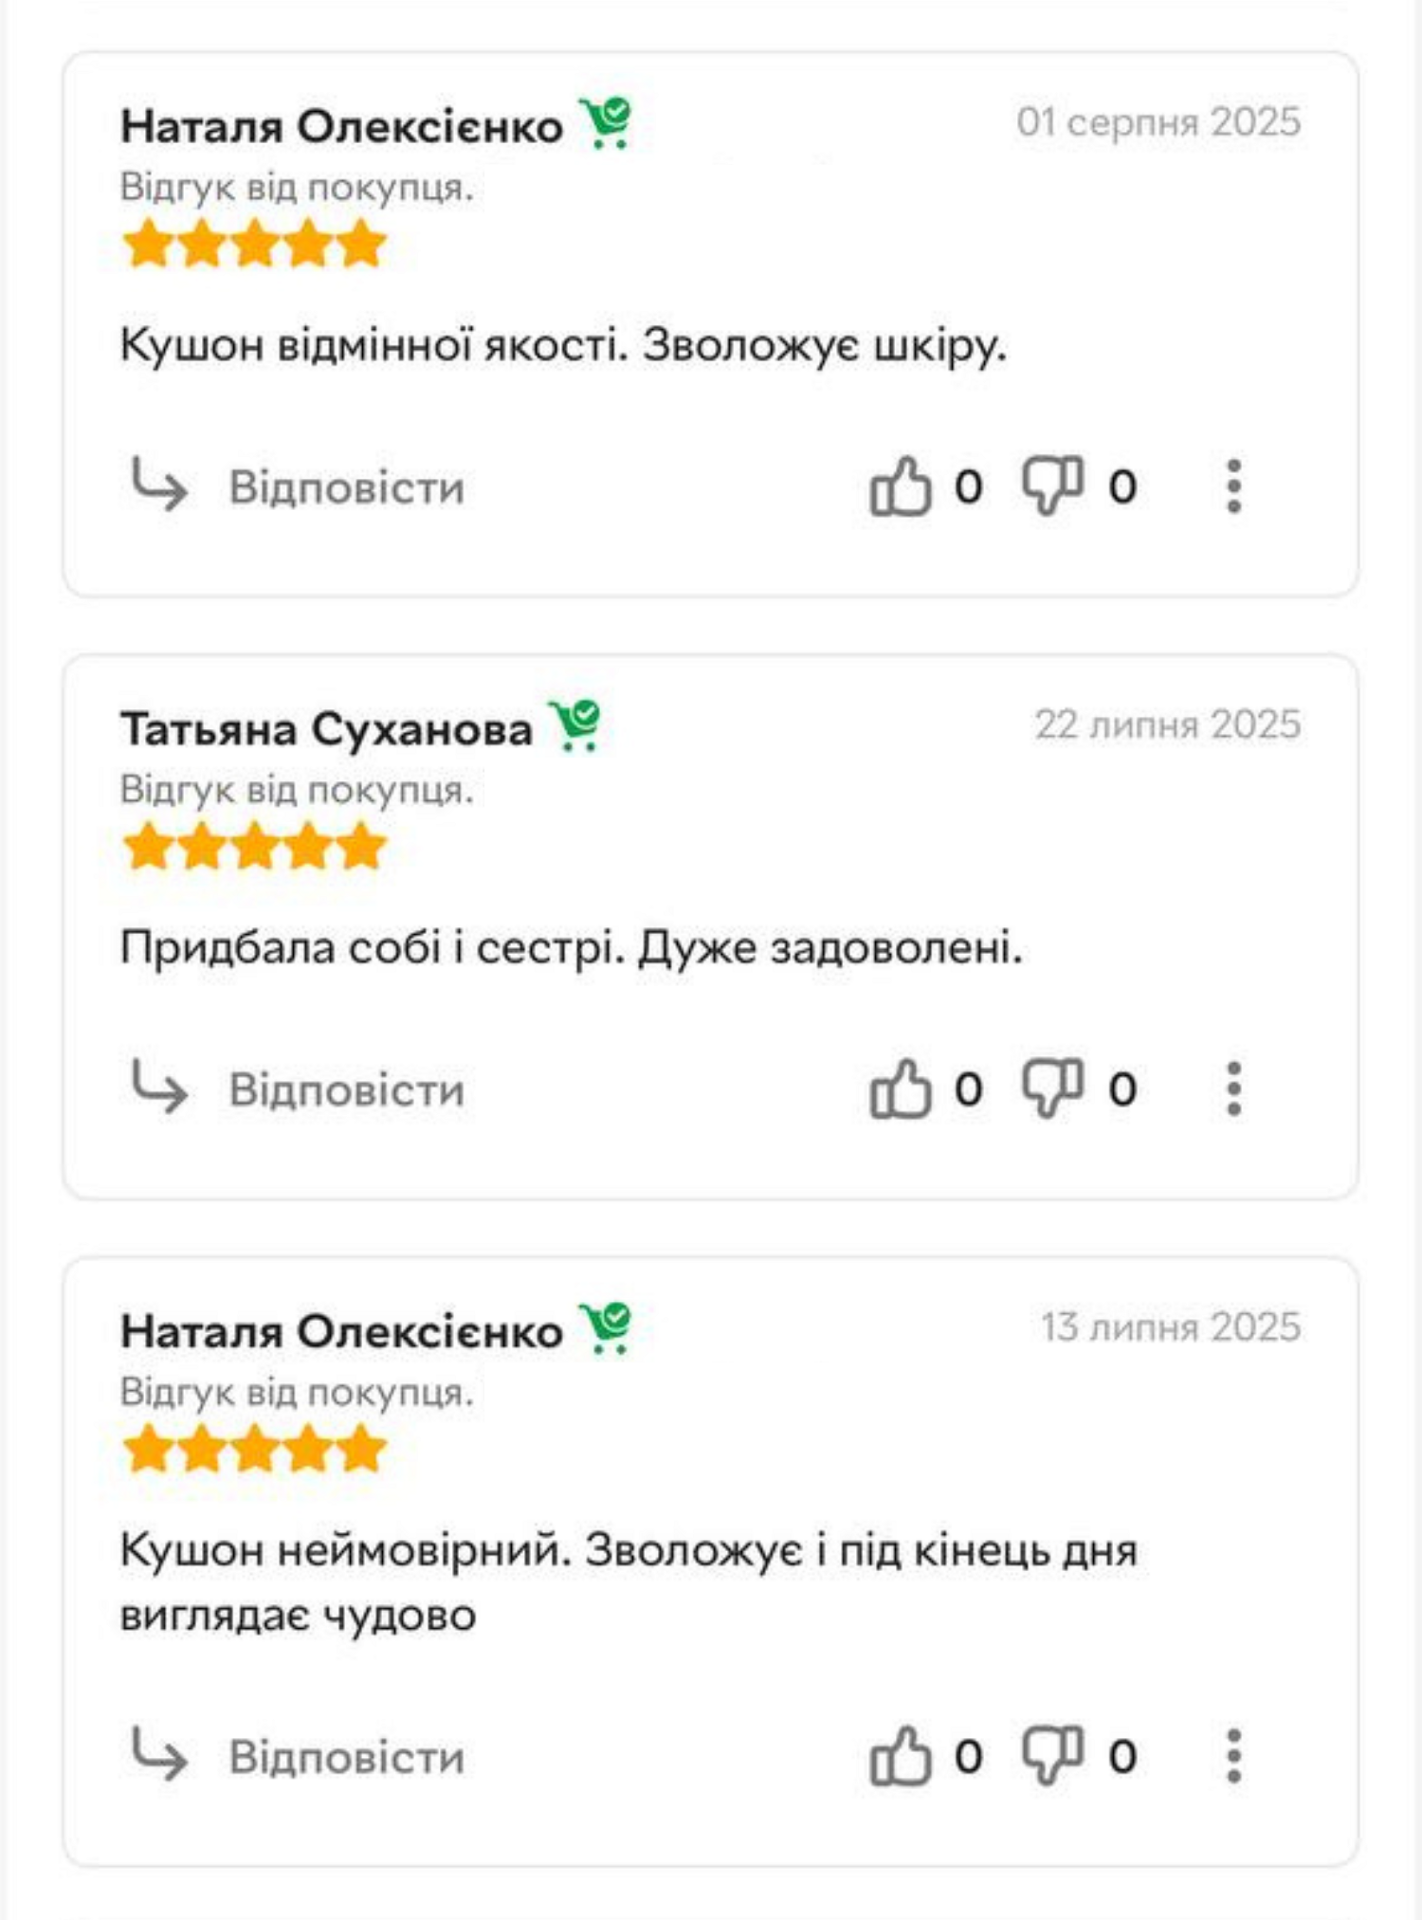Click Відповісти under Татьяна Суханова's review

click(x=346, y=1090)
